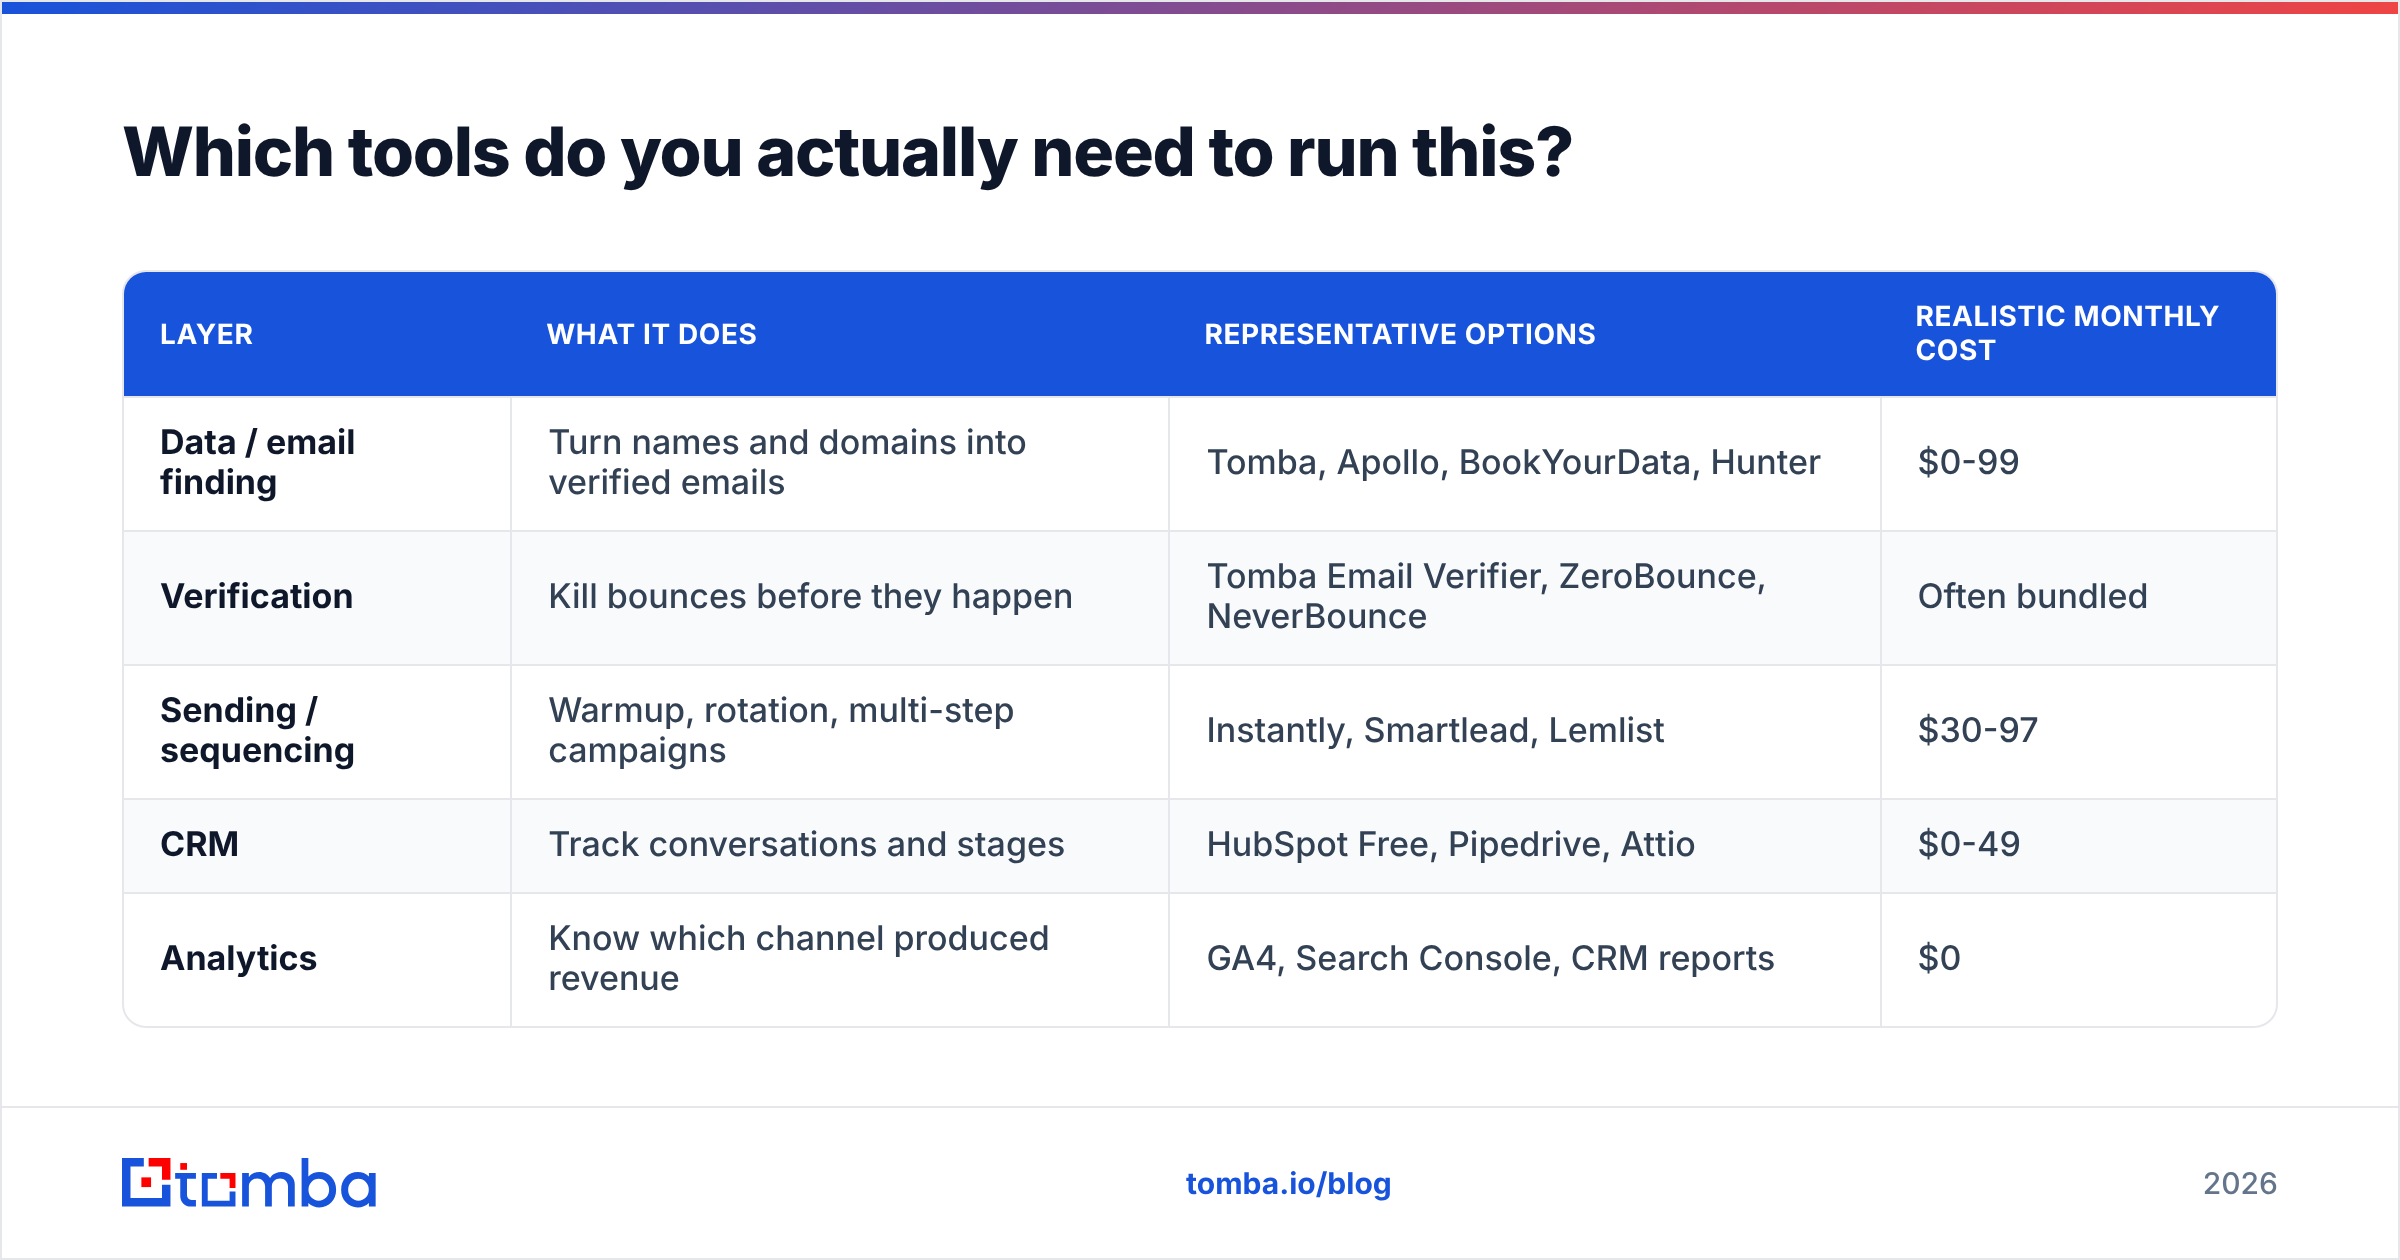Click 'Tomba, Apollo, BookYourData, Hunter' cell

(x=1525, y=463)
